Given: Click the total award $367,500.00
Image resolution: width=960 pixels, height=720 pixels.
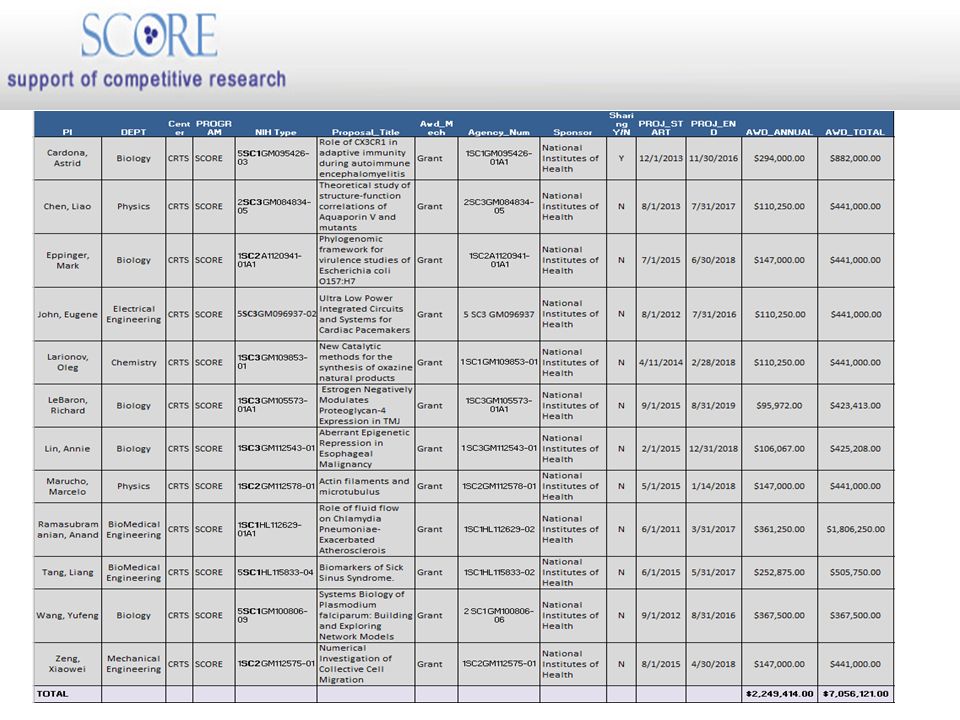Looking at the screenshot, I should point(855,615).
